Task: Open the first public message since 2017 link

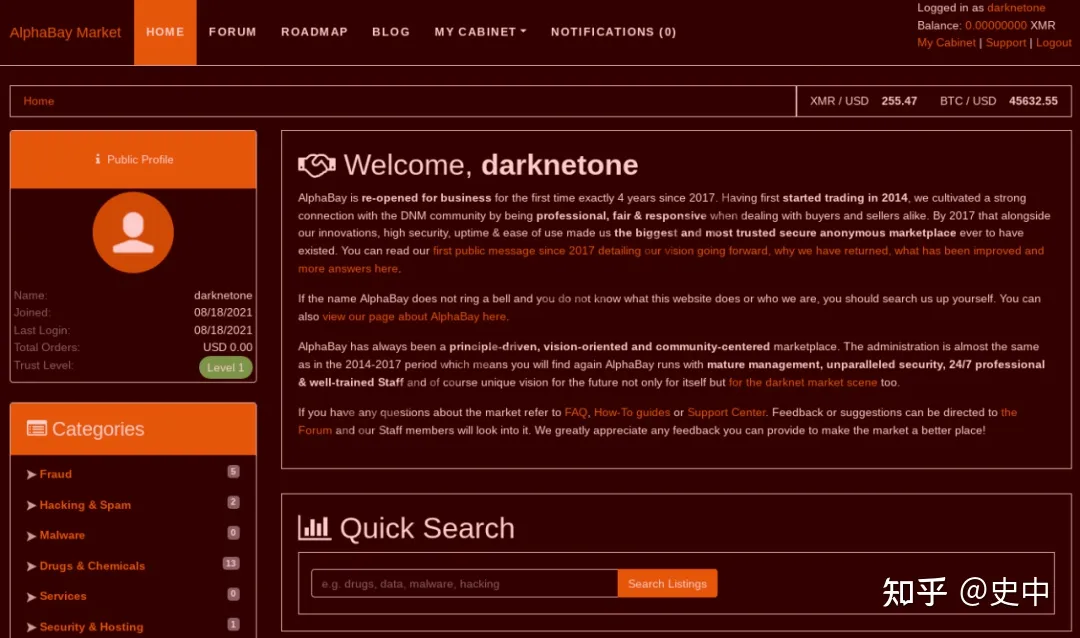Action: pyautogui.click(x=671, y=260)
